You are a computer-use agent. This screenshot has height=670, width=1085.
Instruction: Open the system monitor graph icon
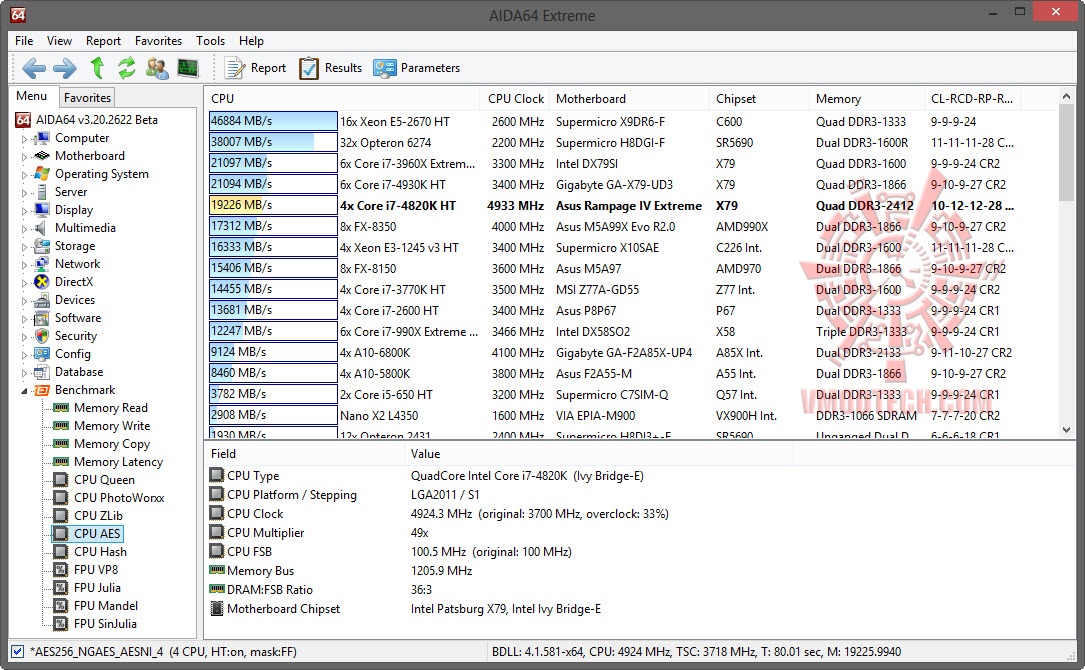tap(188, 68)
